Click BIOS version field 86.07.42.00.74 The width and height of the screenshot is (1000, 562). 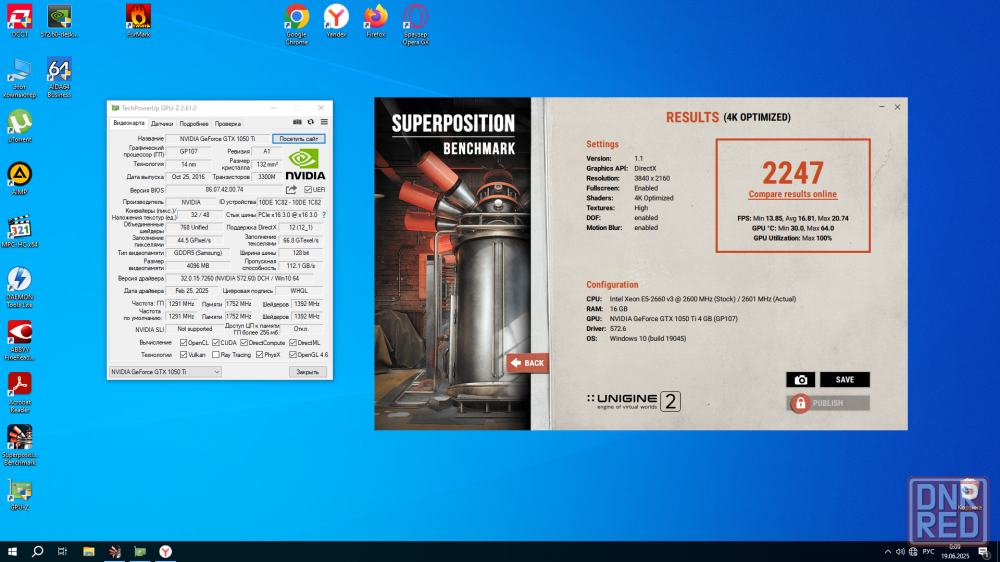click(x=224, y=189)
